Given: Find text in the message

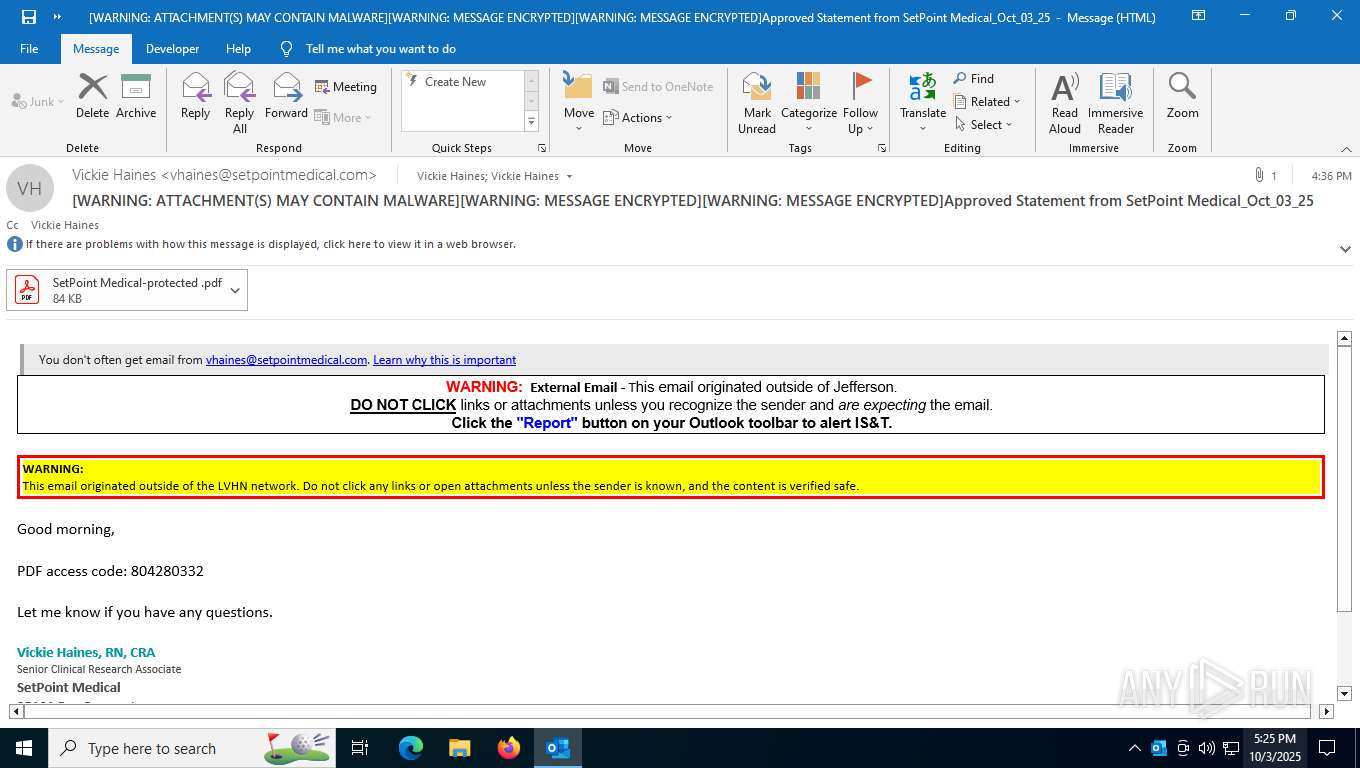Looking at the screenshot, I should tap(973, 78).
